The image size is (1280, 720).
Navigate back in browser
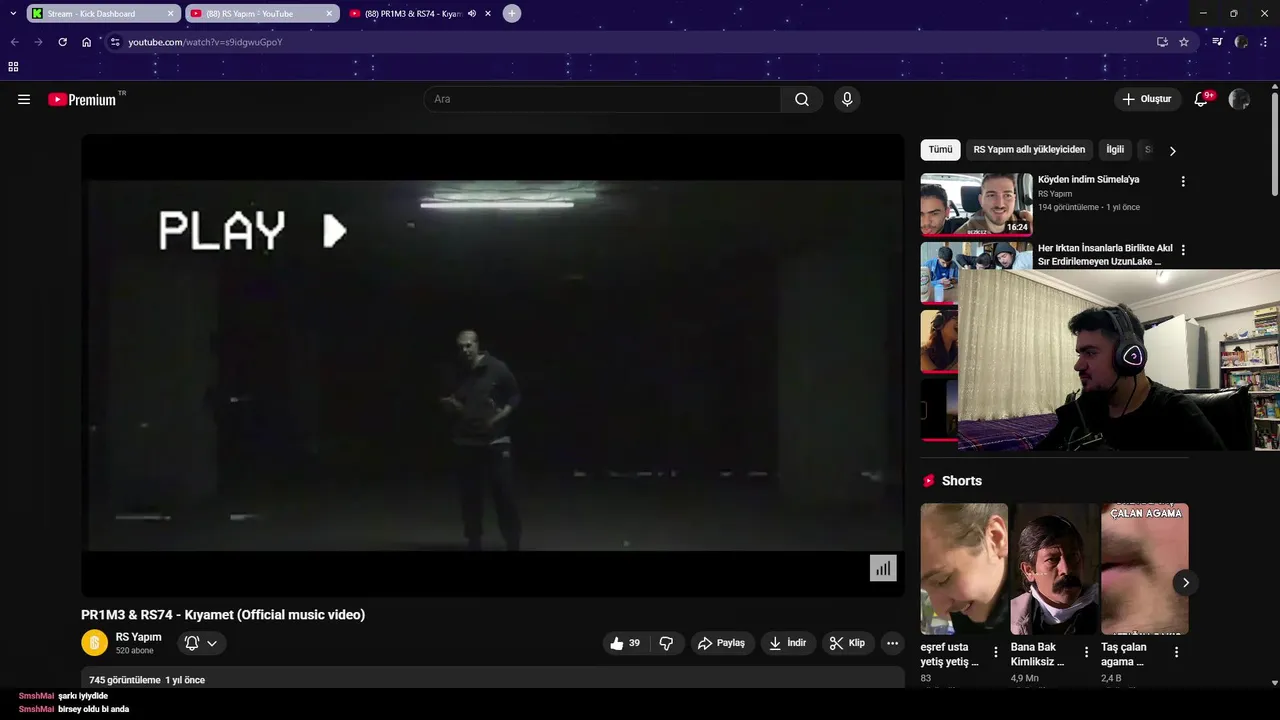[x=14, y=42]
